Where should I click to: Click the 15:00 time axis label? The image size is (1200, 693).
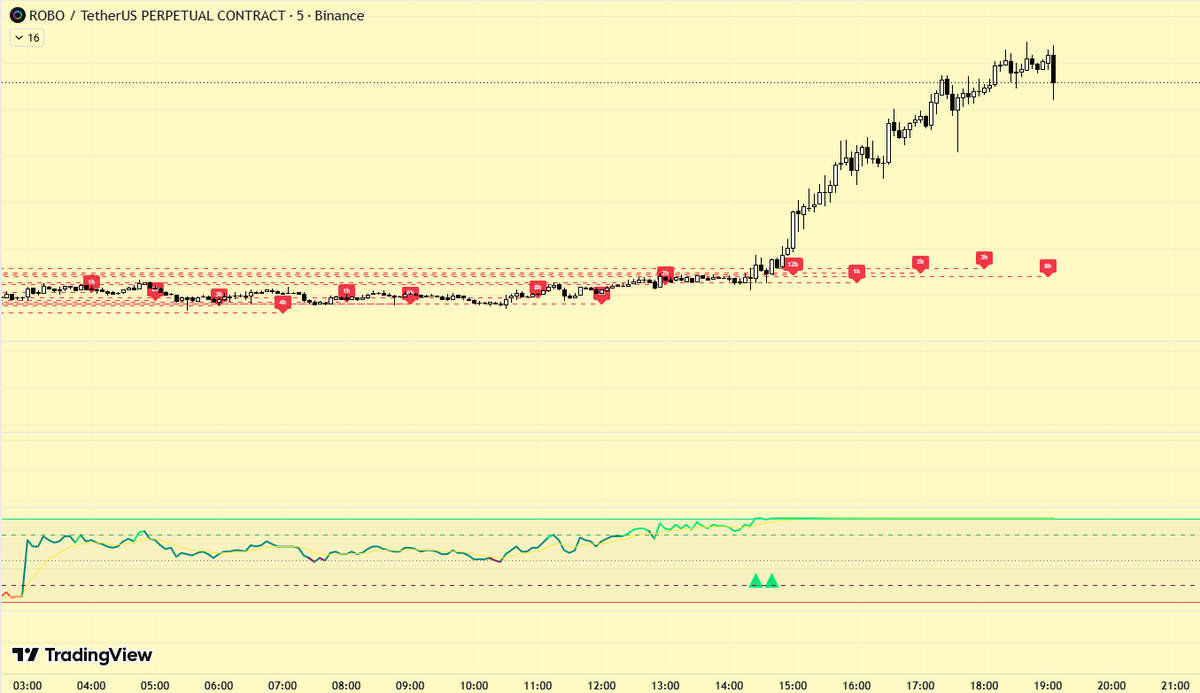[793, 685]
